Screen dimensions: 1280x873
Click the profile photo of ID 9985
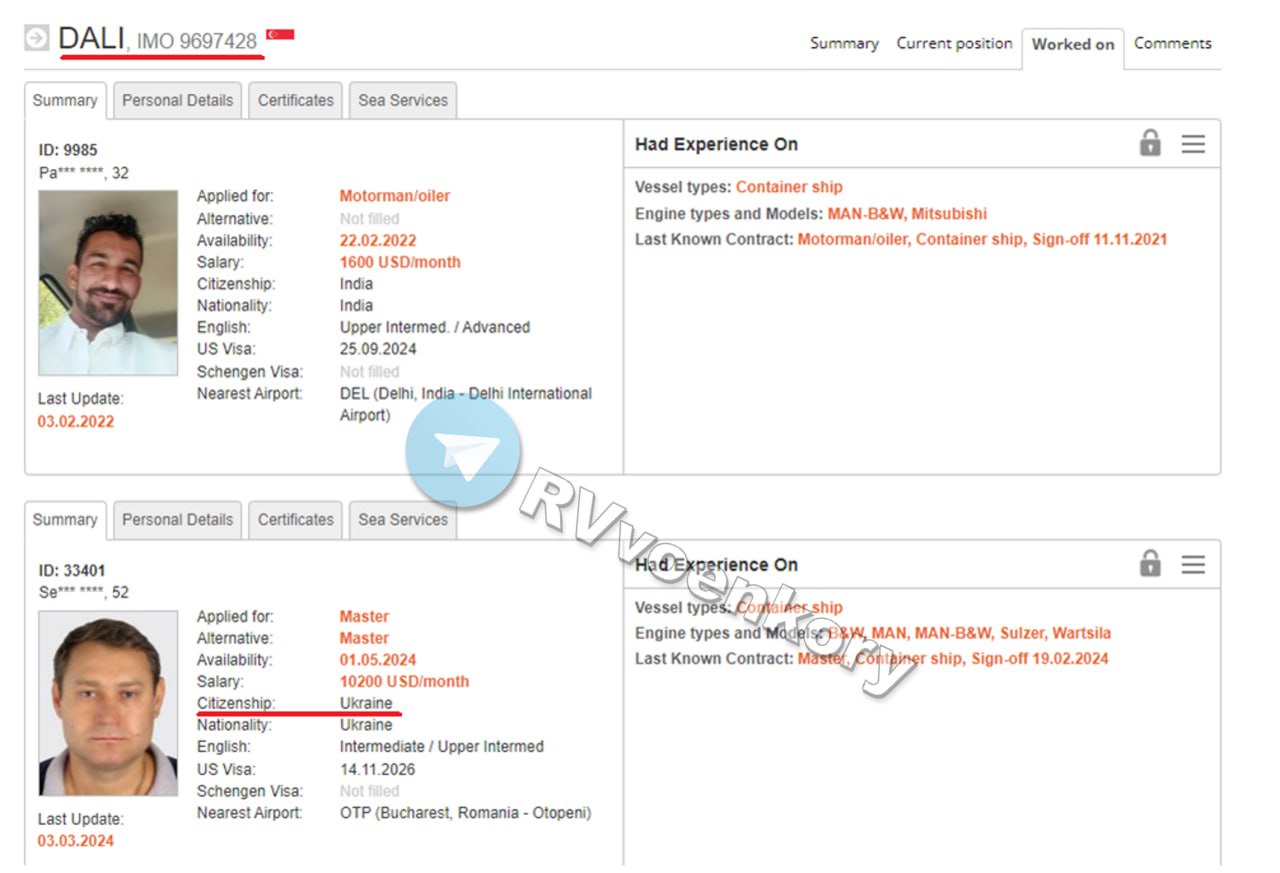point(108,283)
